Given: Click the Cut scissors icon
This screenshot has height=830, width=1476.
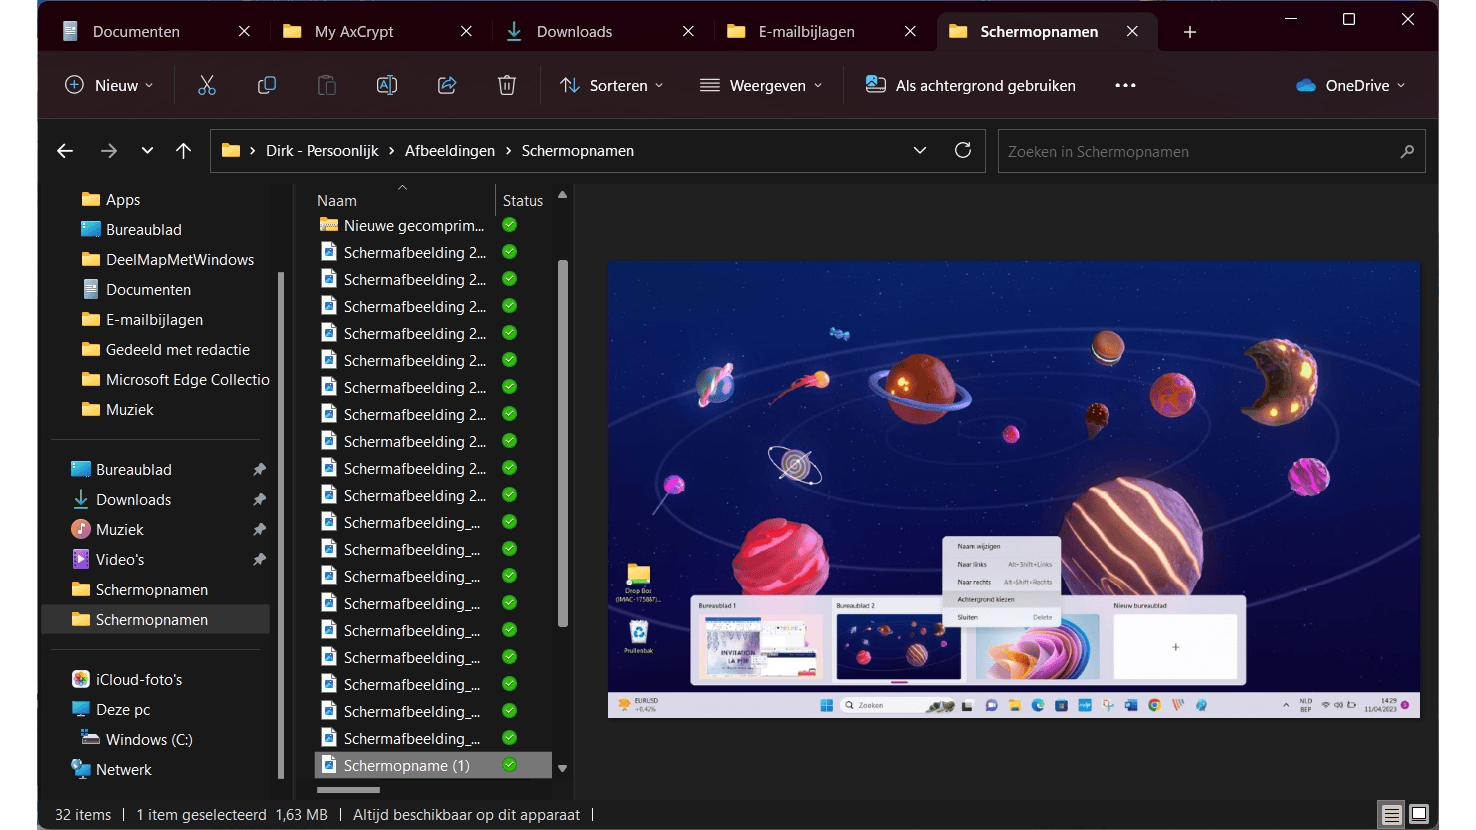Looking at the screenshot, I should [x=207, y=86].
